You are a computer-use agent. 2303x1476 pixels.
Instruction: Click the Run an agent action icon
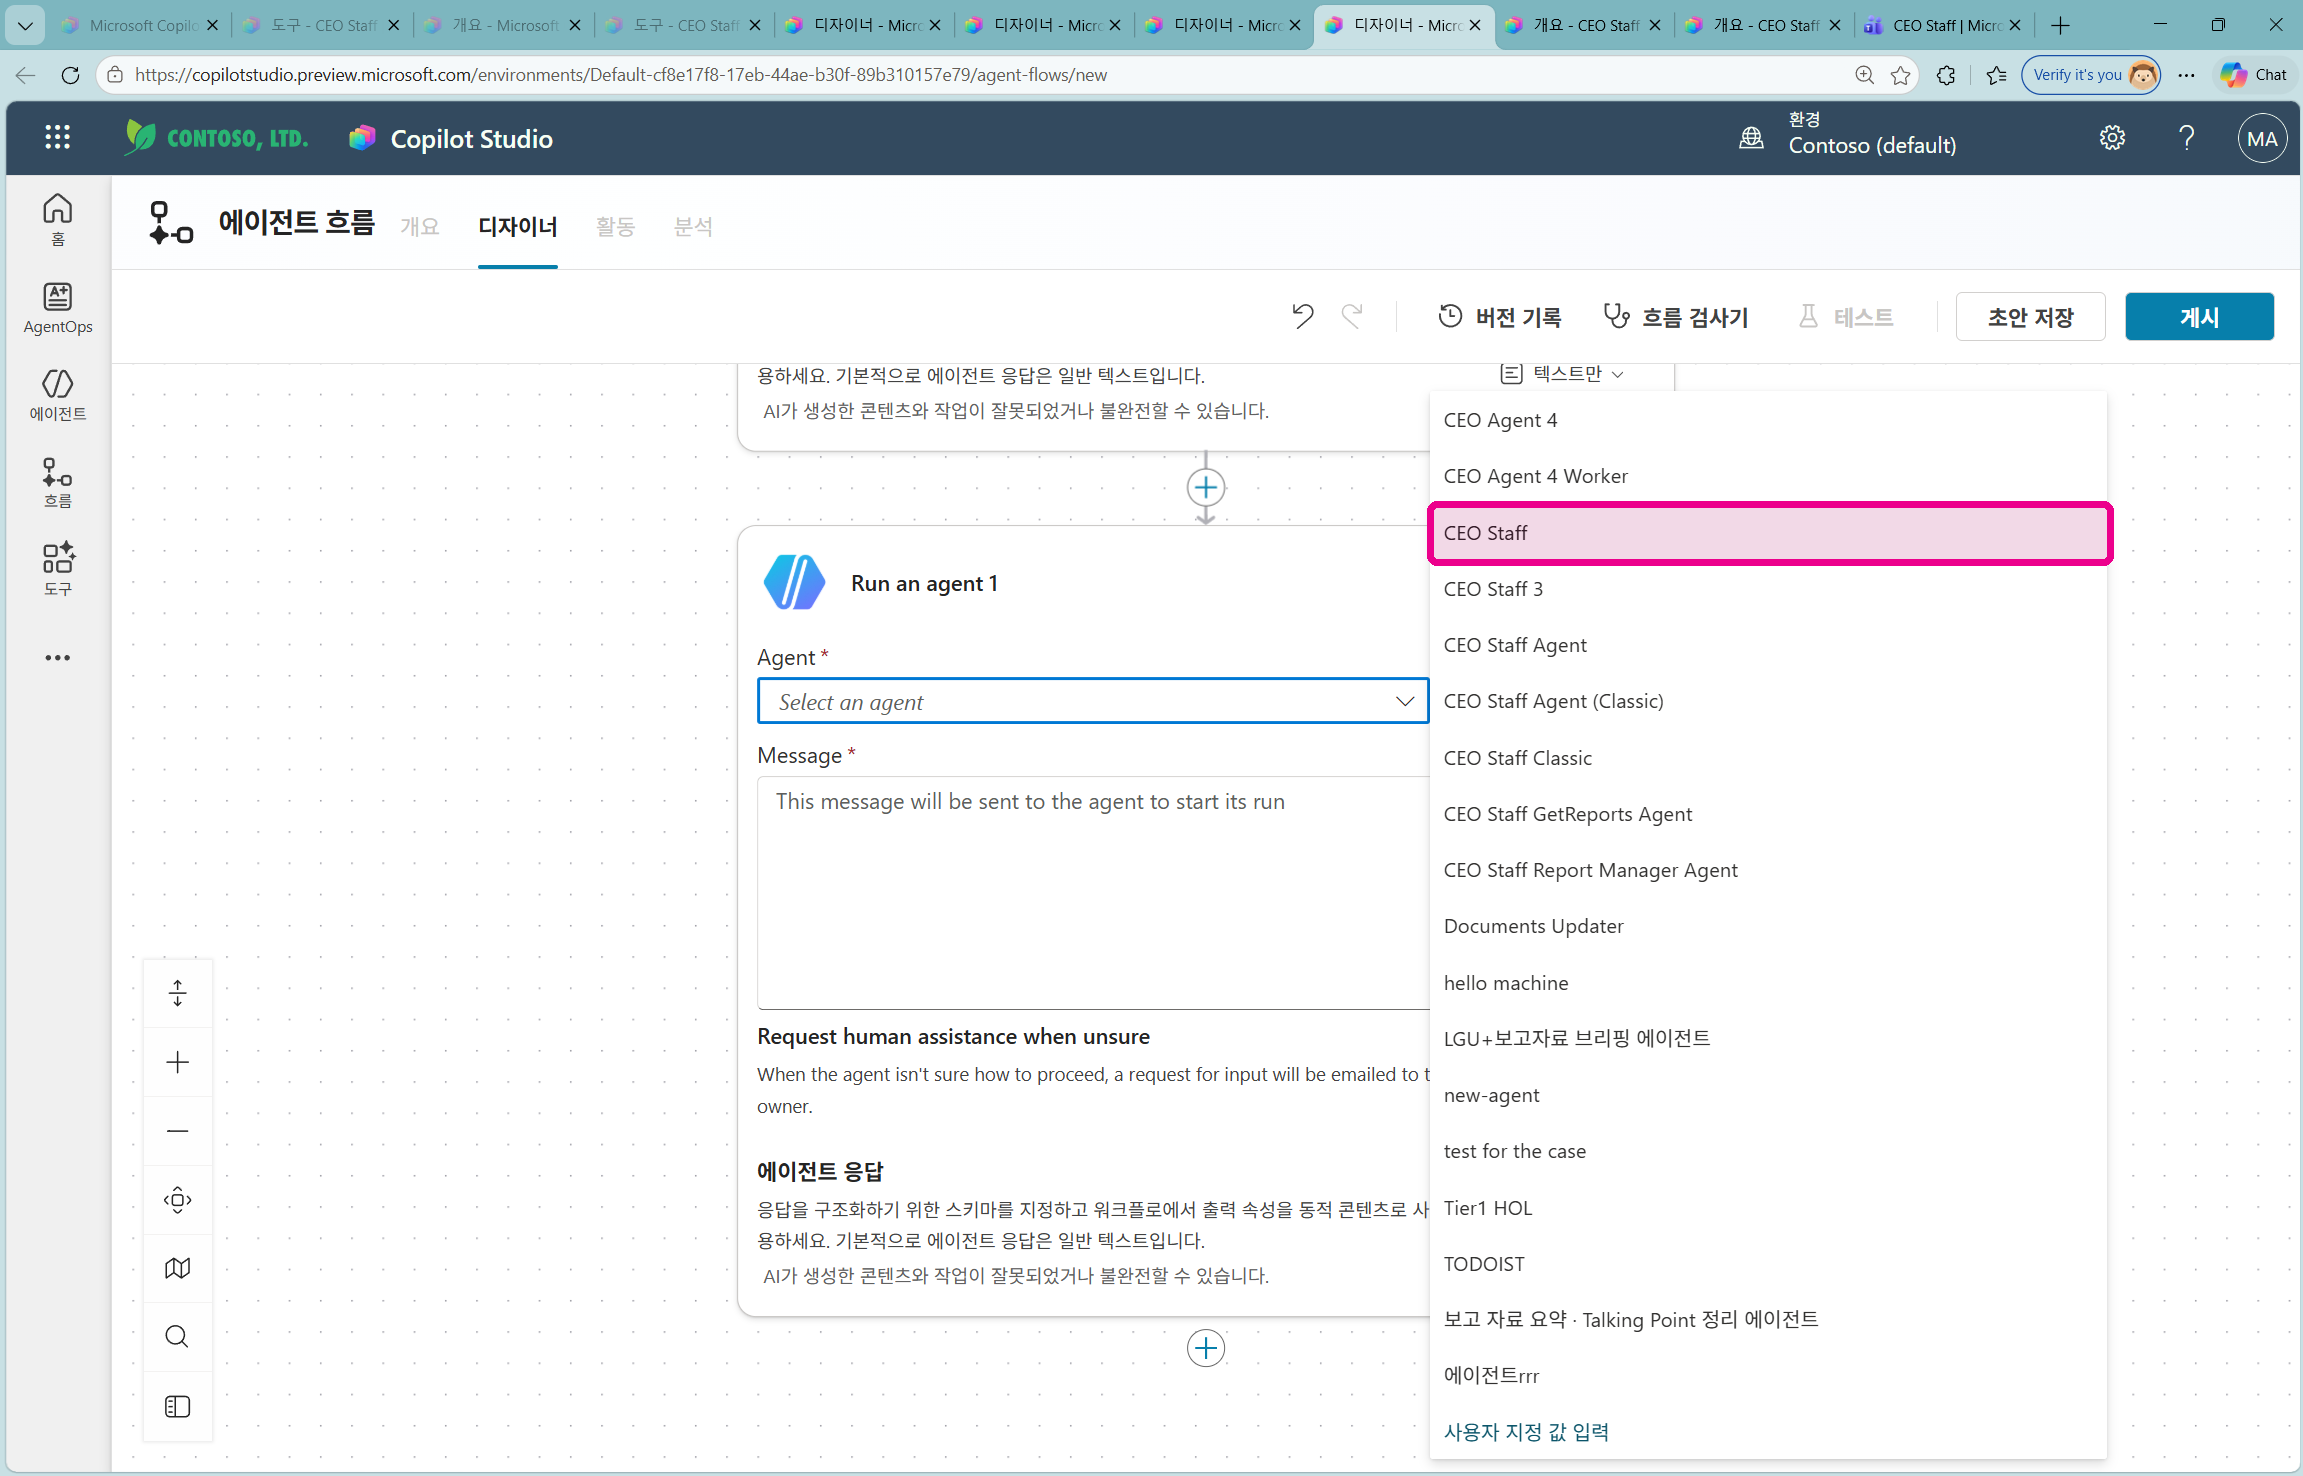point(794,582)
